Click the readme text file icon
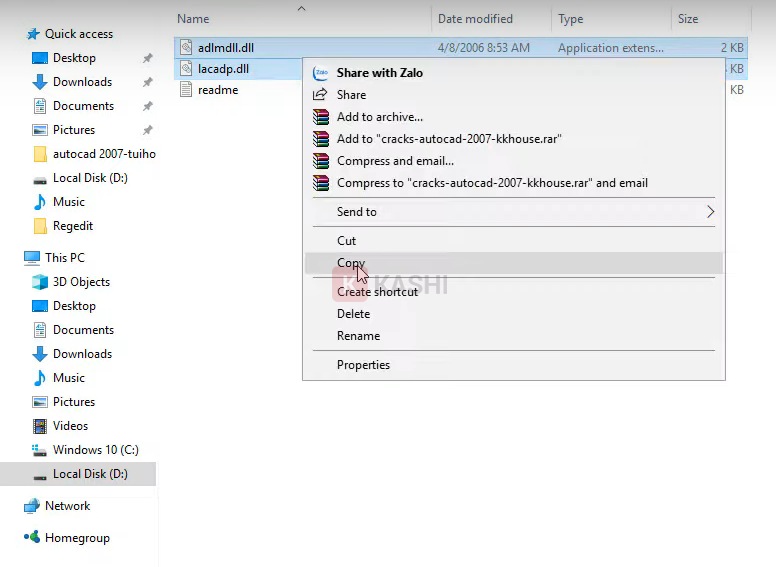Viewport: 776px width, 567px height. [x=186, y=90]
